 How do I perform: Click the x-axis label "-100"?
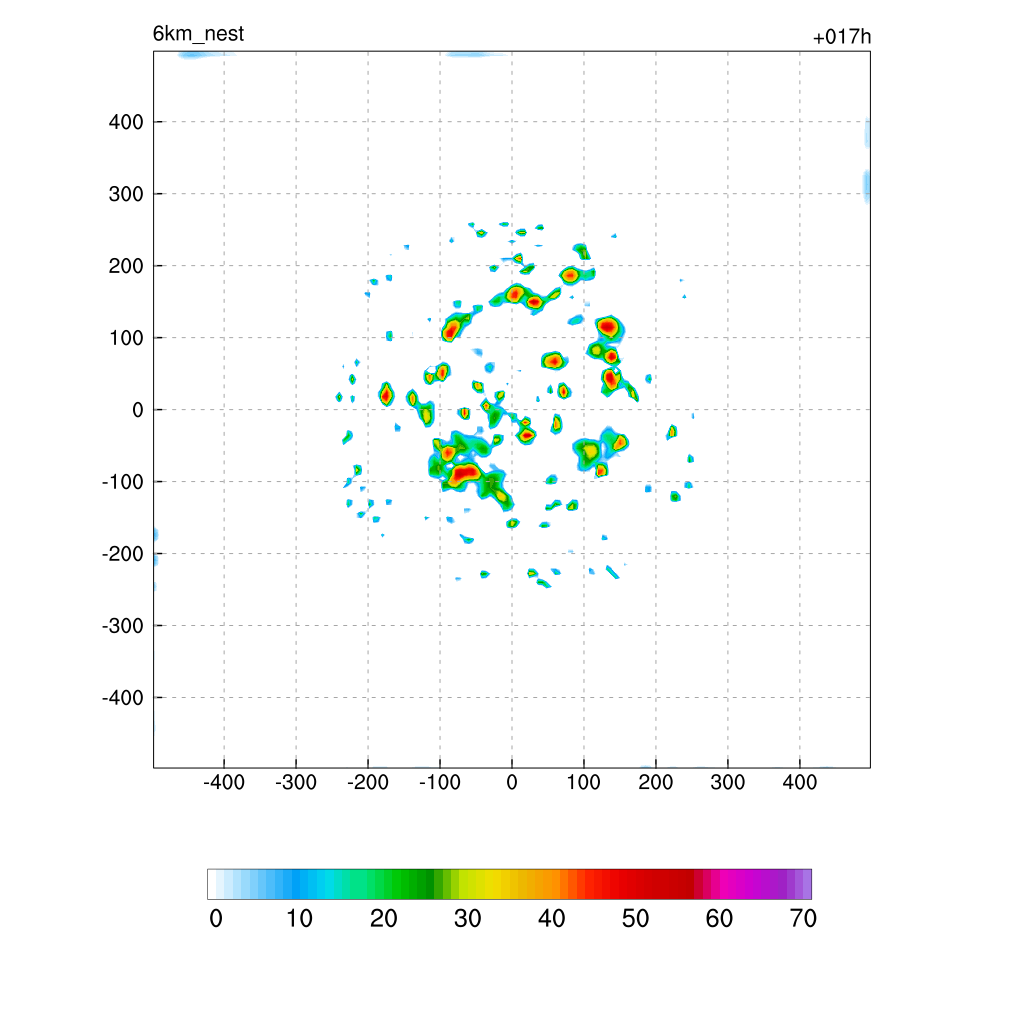440,782
